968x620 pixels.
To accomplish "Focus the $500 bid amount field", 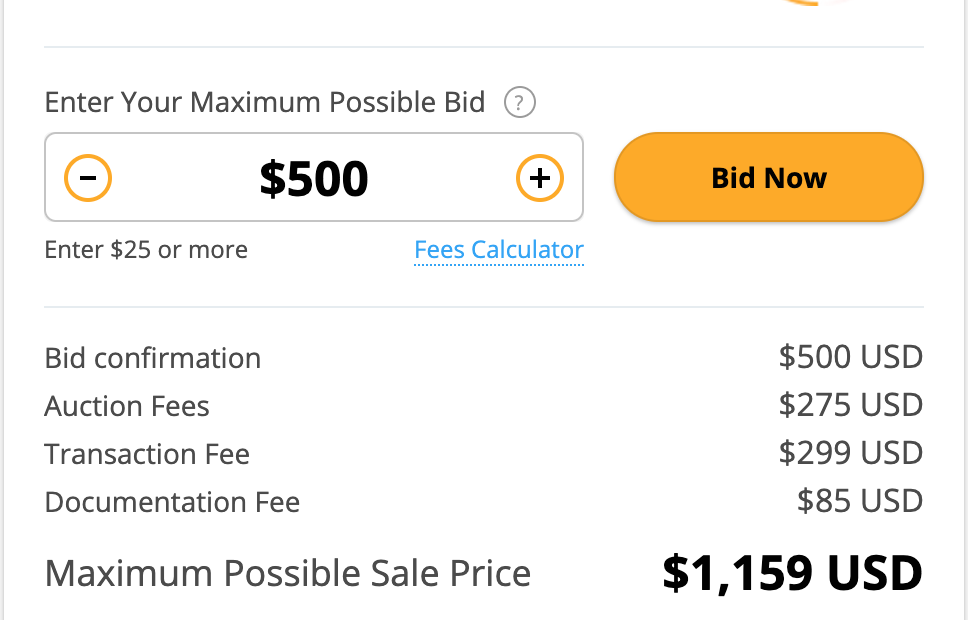I will (x=314, y=178).
